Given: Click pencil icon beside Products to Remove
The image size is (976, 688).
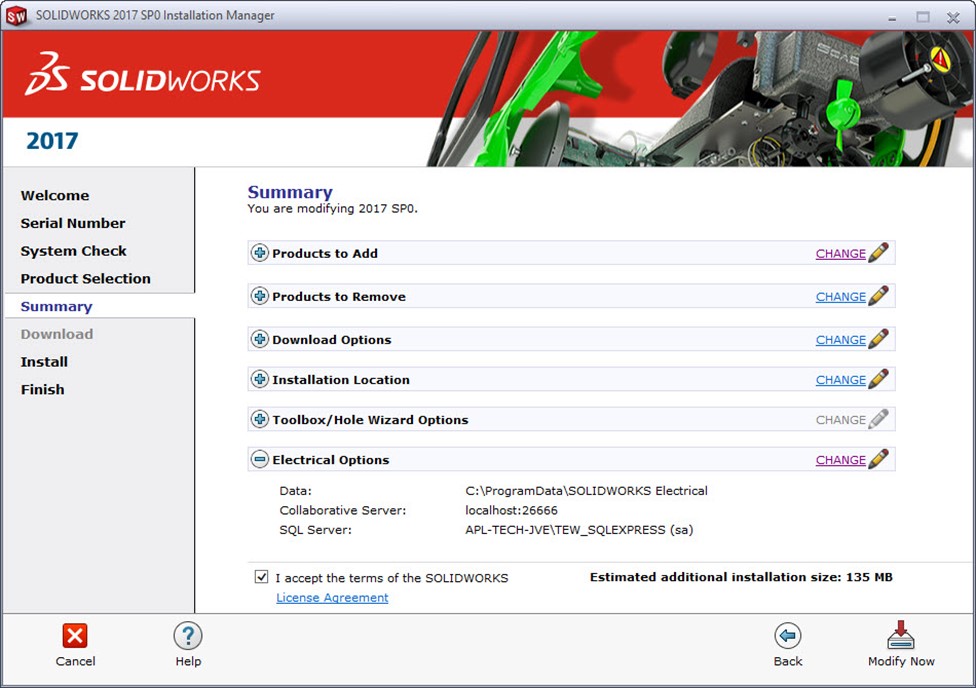Looking at the screenshot, I should [878, 296].
